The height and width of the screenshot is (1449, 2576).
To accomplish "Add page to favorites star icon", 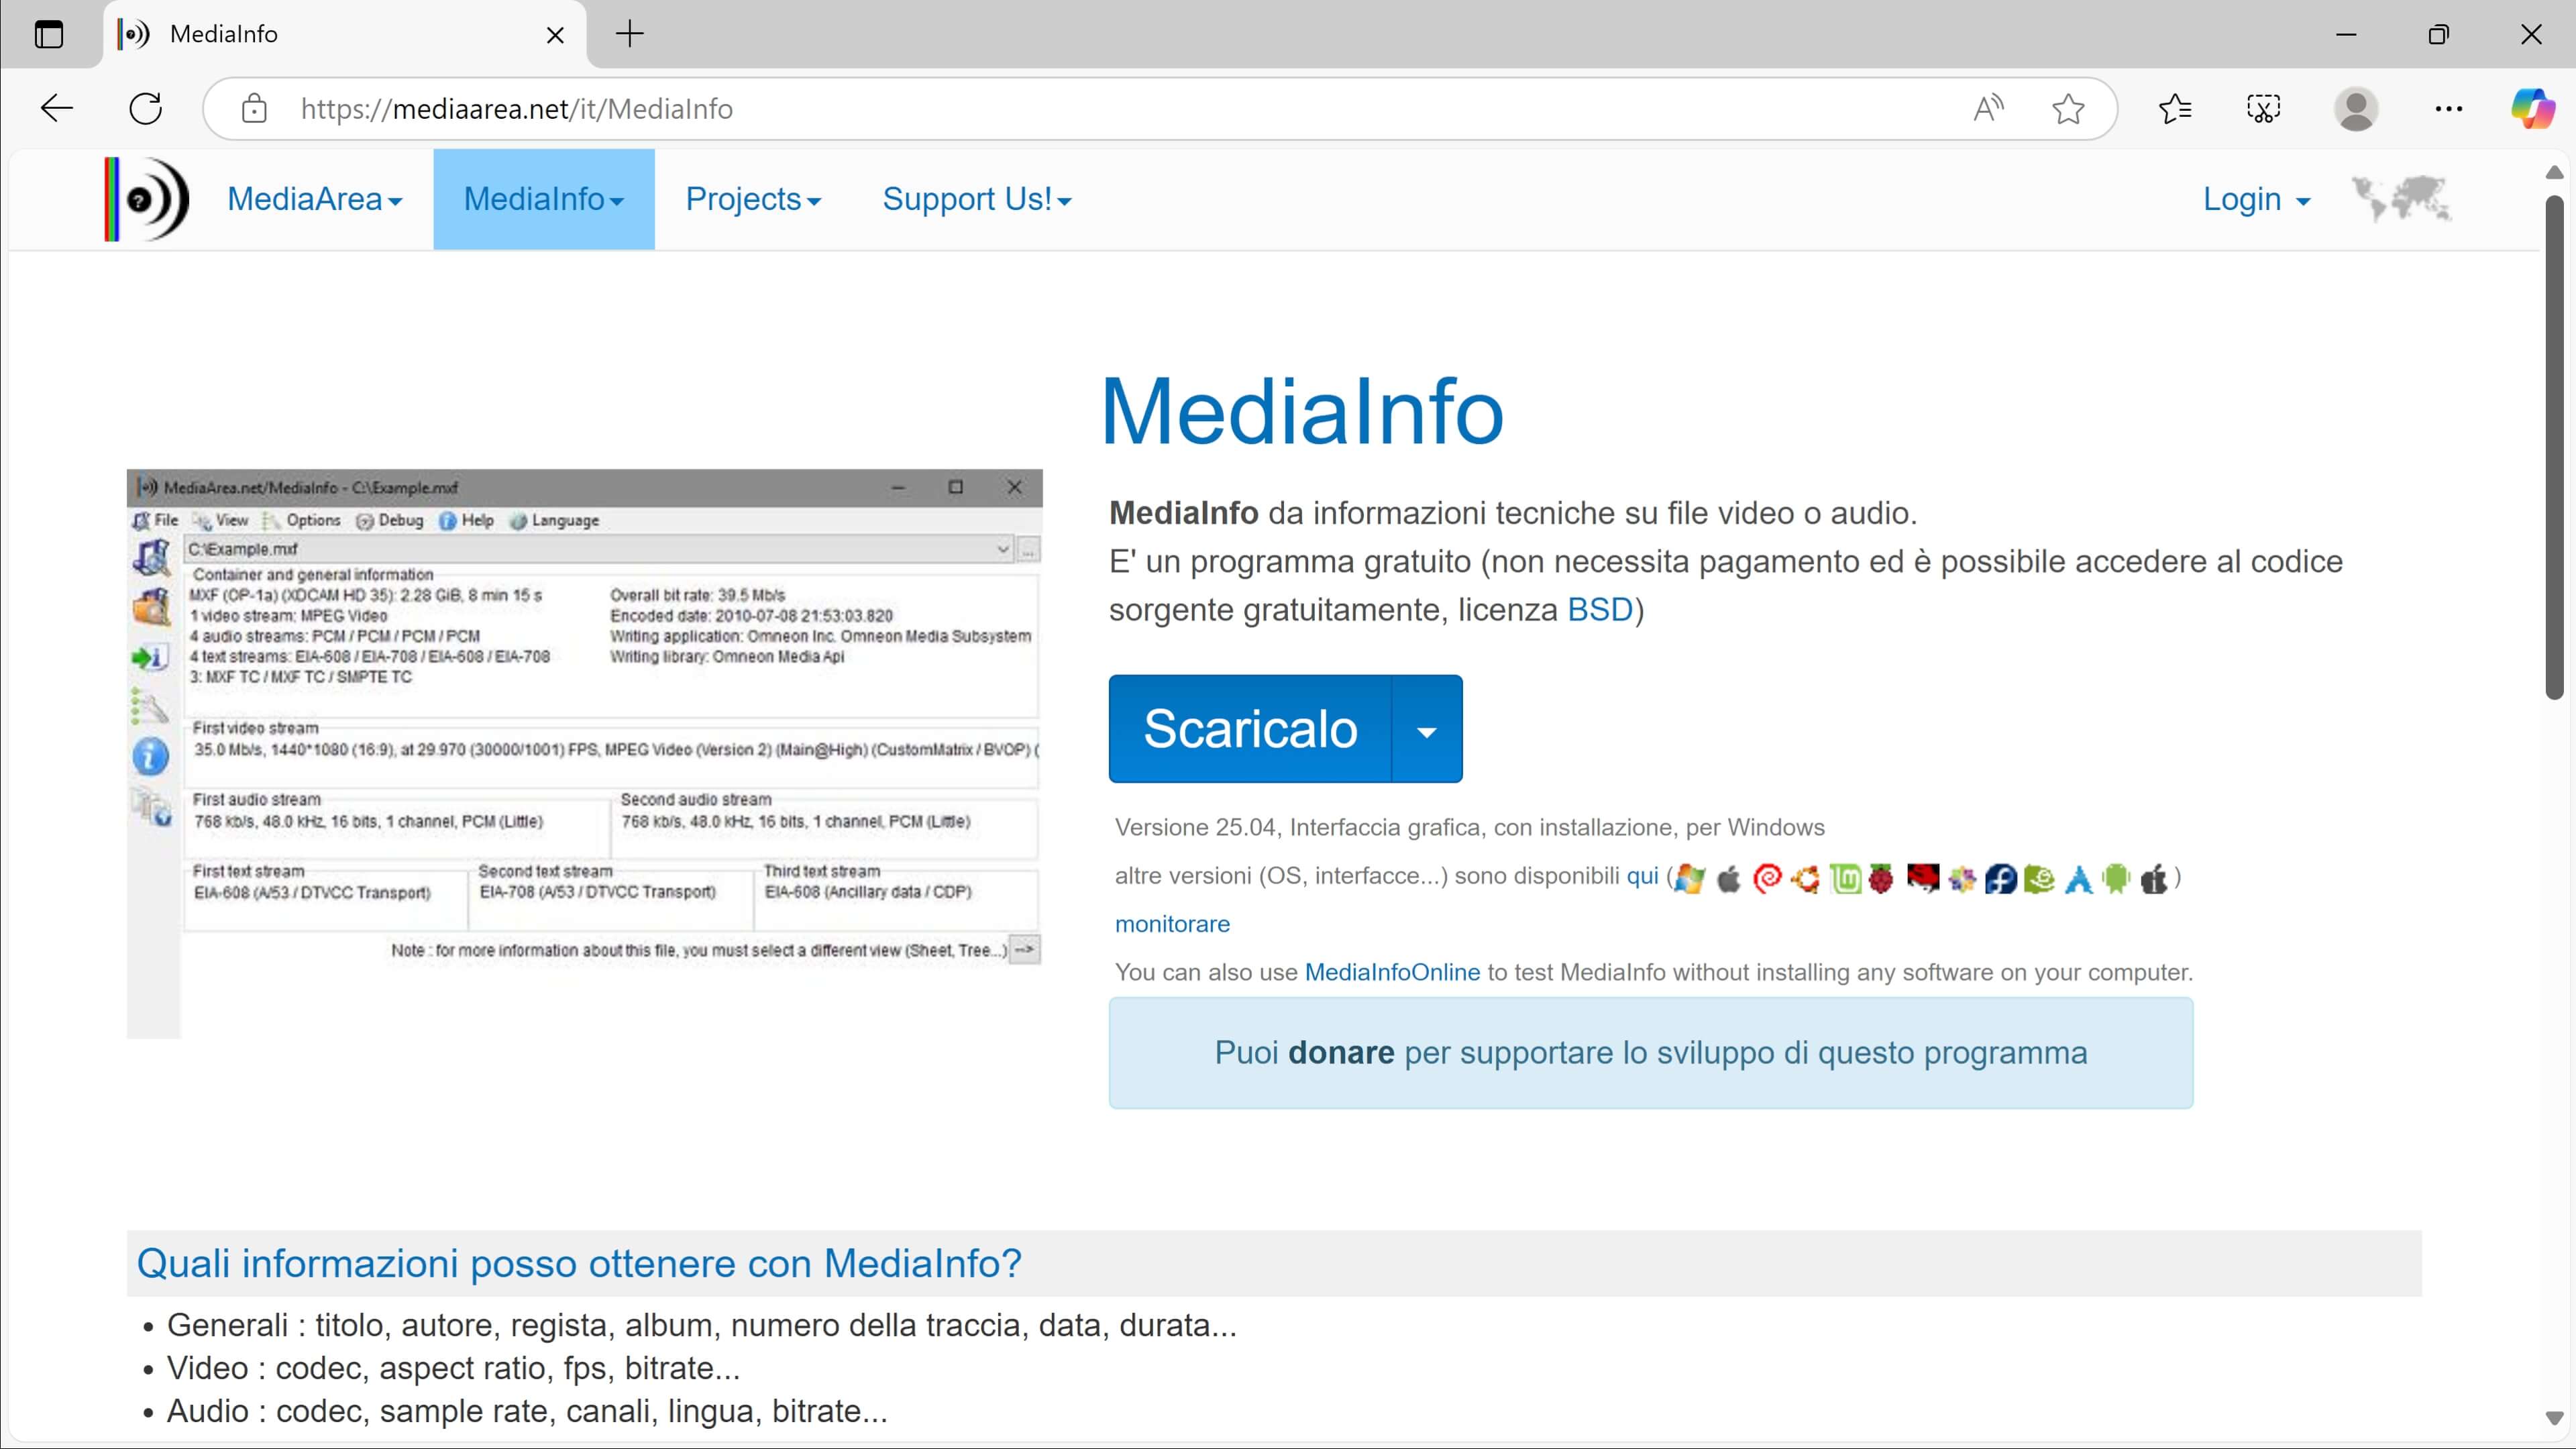I will tap(2068, 108).
